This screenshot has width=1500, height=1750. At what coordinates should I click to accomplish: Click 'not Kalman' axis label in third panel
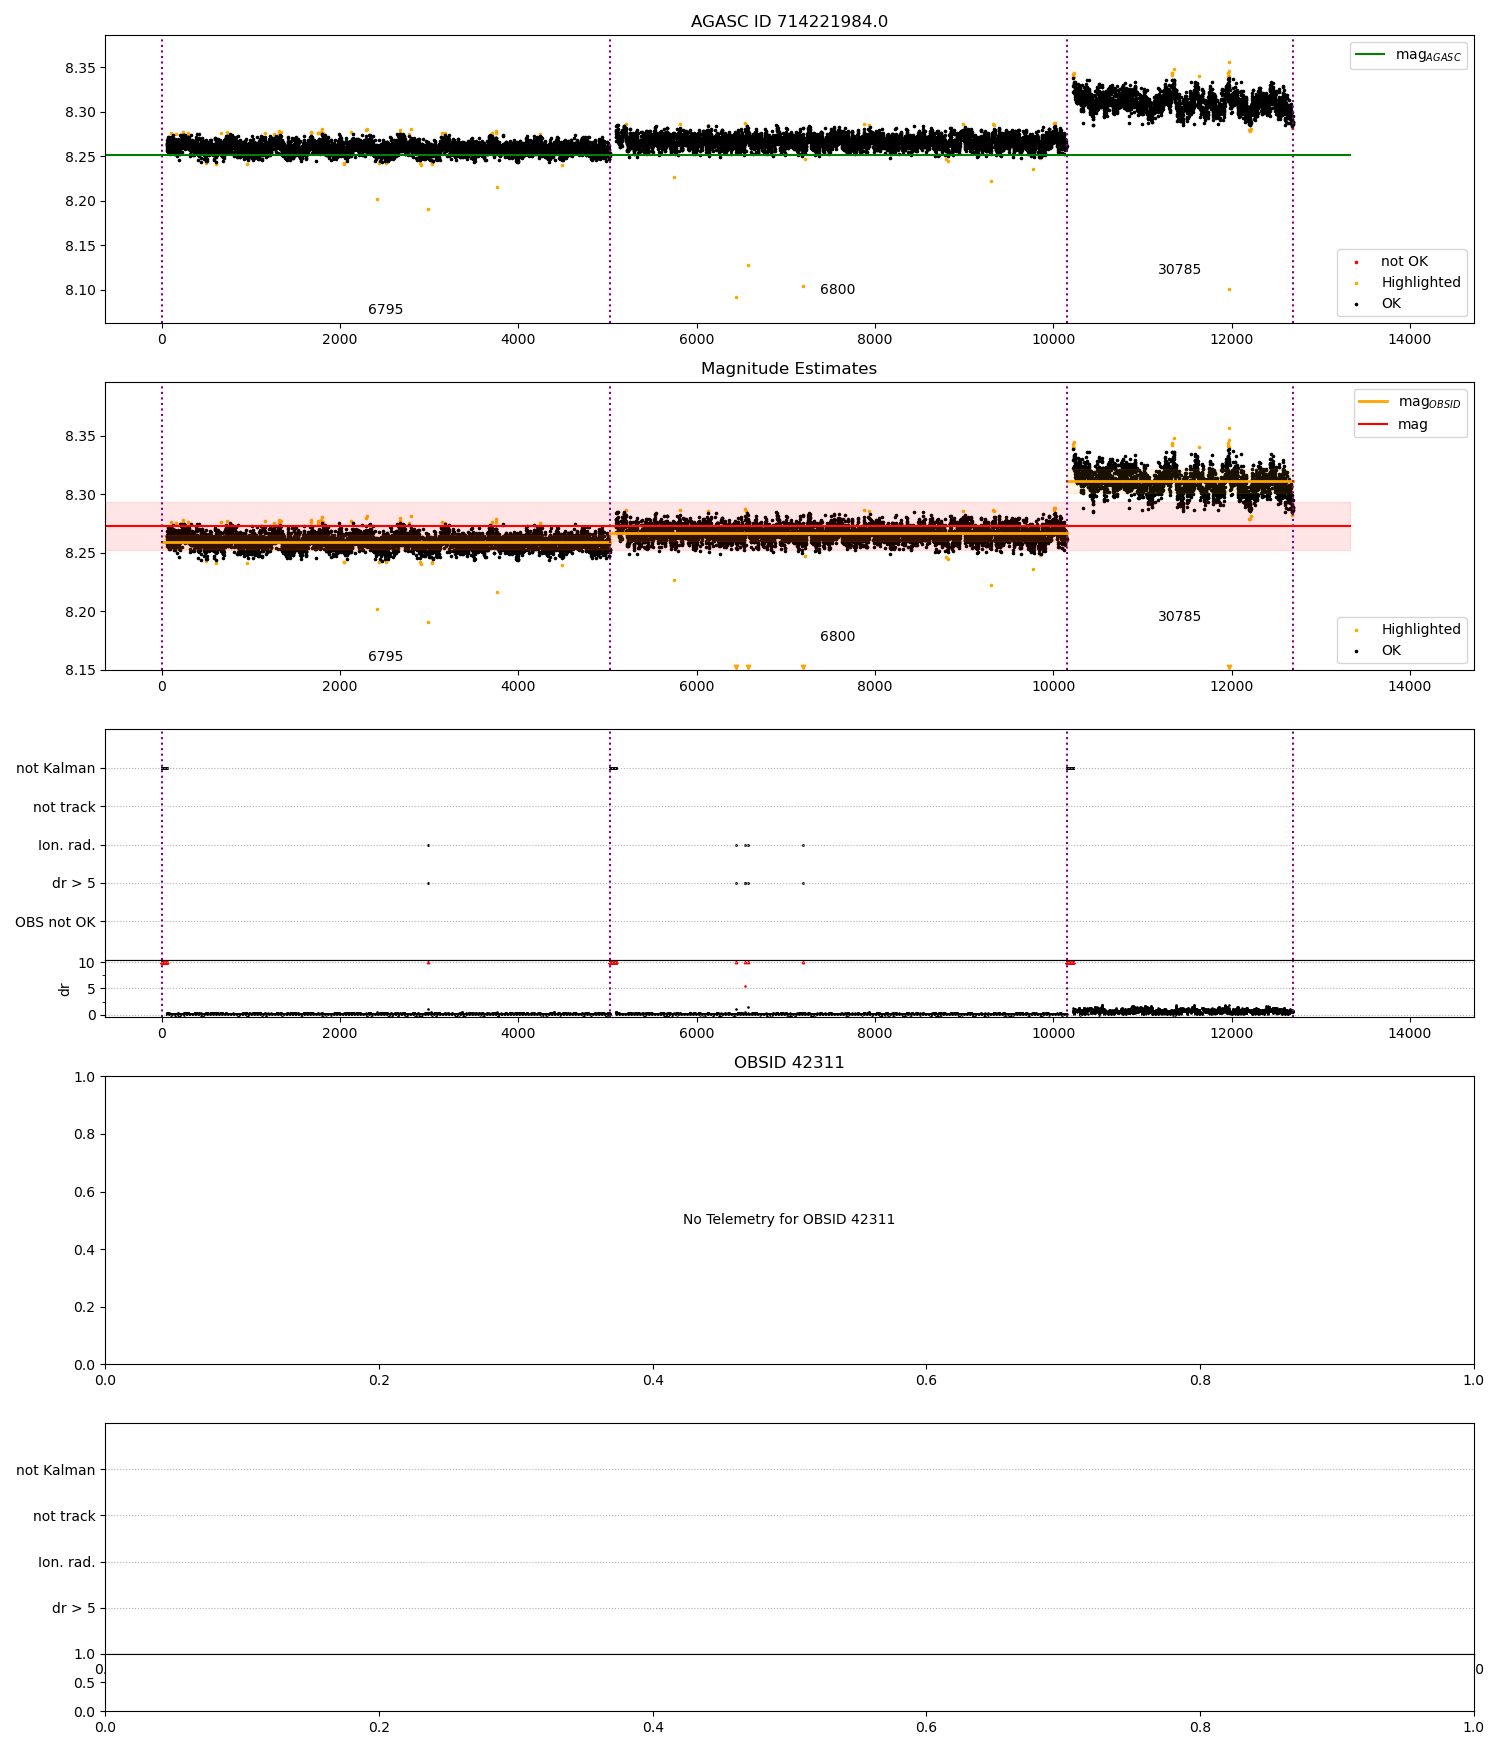pos(56,769)
